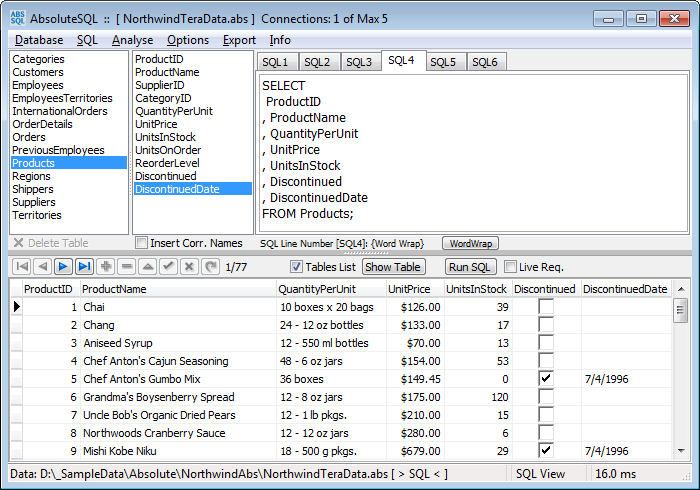Viewport: 700px width, 490px height.
Task: Click the DiscontinuedDate column header
Action: point(626,289)
